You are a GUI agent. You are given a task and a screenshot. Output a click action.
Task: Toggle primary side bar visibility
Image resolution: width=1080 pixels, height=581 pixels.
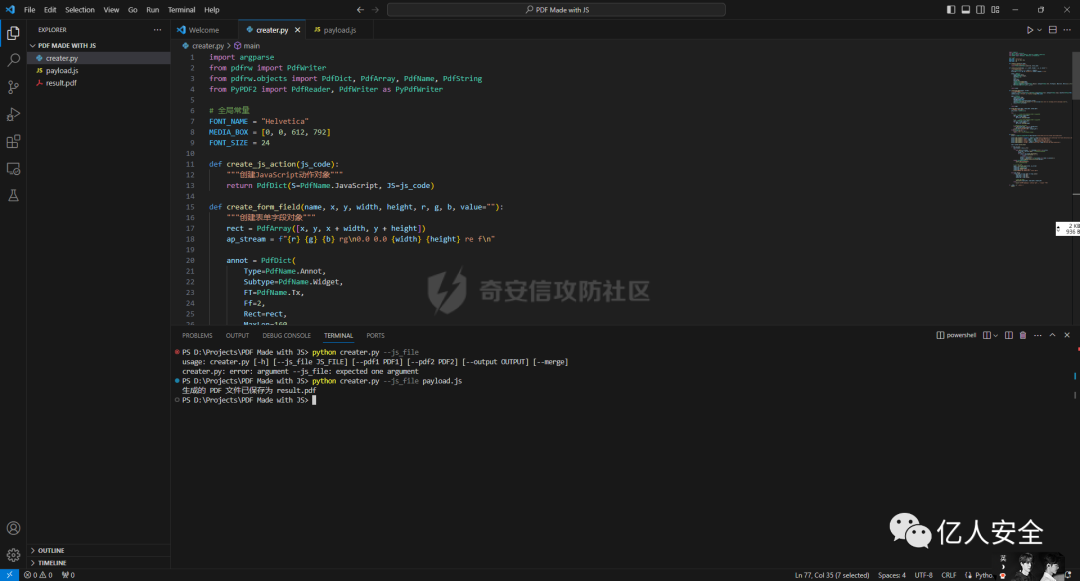click(x=951, y=10)
